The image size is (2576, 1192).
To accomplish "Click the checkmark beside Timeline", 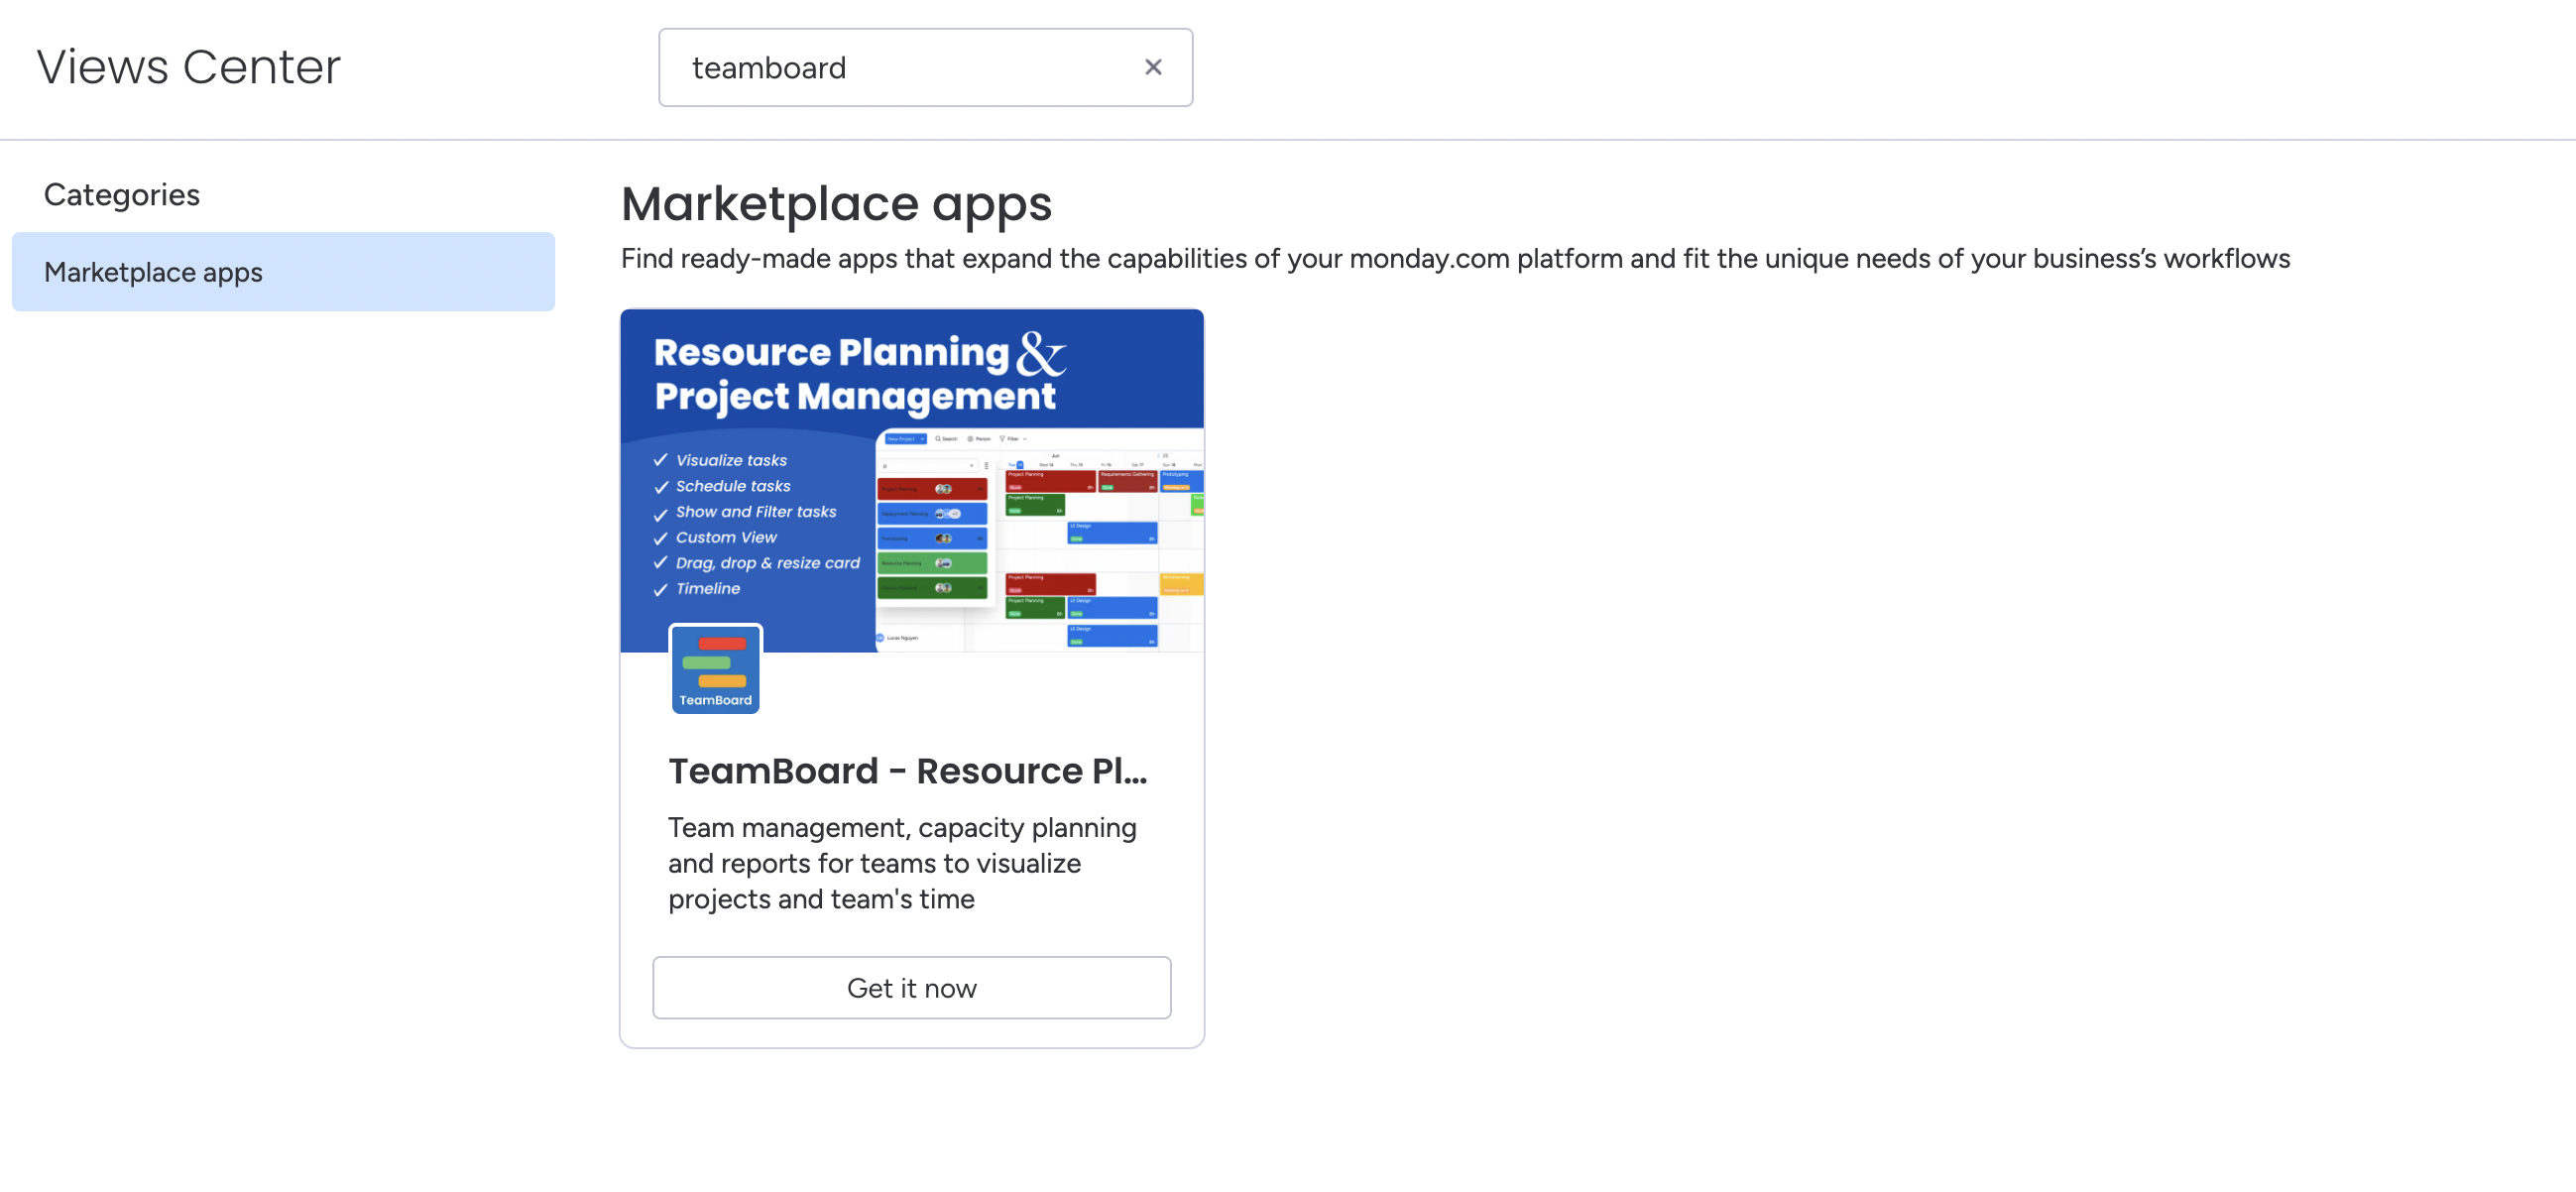I will tap(660, 589).
